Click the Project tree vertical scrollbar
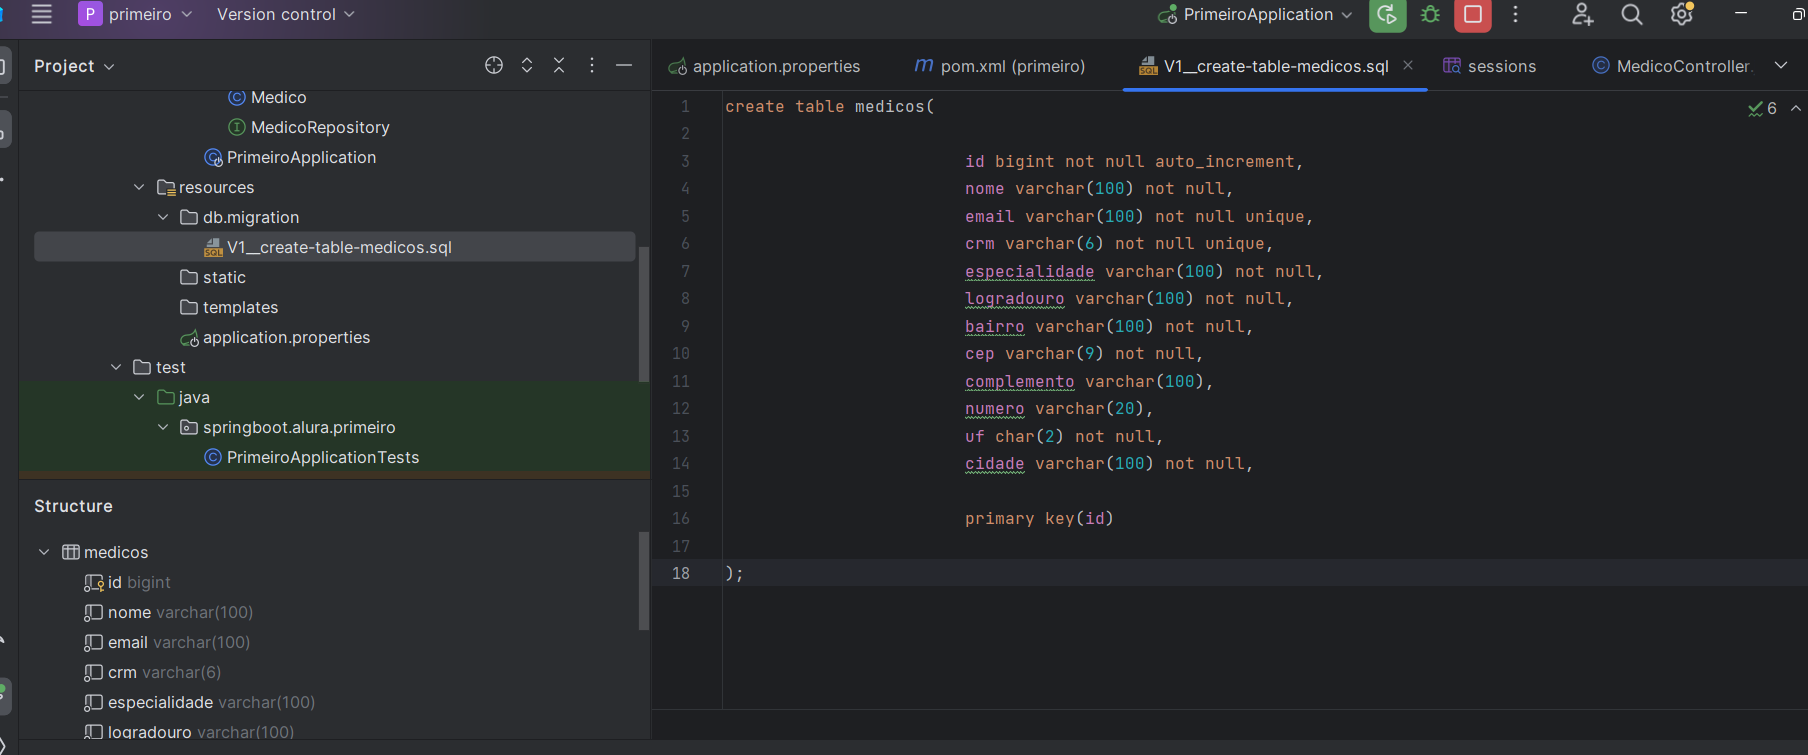The height and width of the screenshot is (755, 1808). (x=644, y=314)
